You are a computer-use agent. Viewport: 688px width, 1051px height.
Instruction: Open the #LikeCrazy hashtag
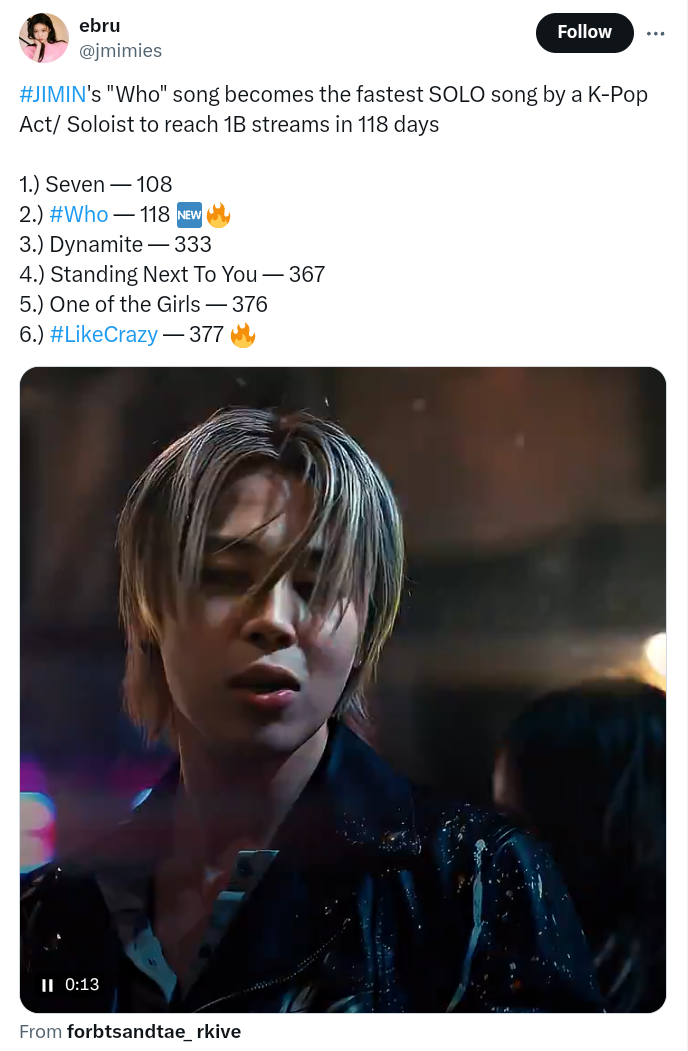[103, 334]
